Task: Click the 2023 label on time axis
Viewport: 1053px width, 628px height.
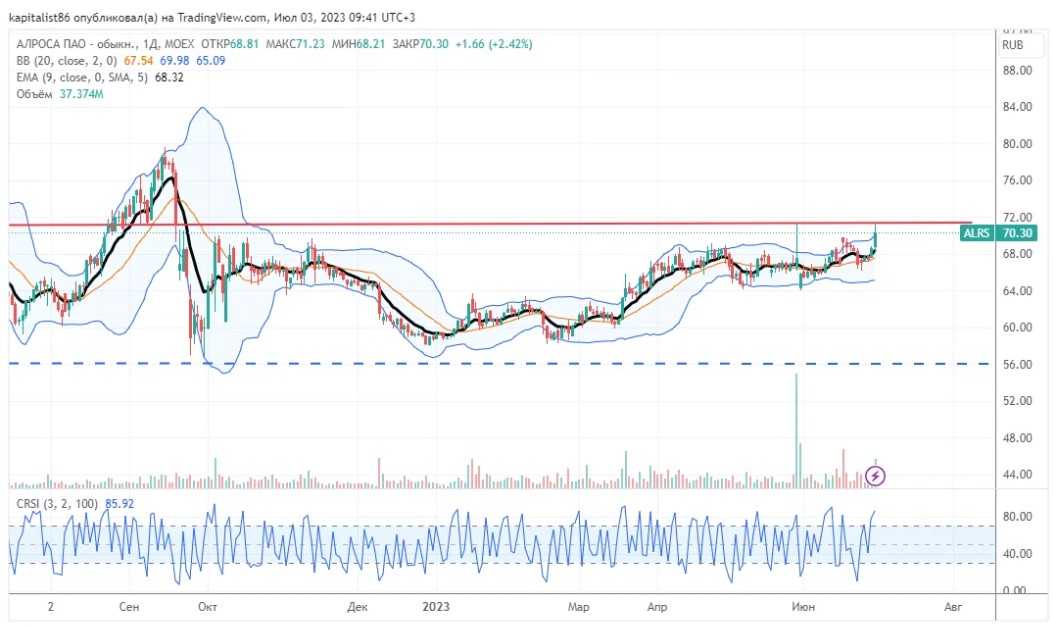Action: point(437,607)
